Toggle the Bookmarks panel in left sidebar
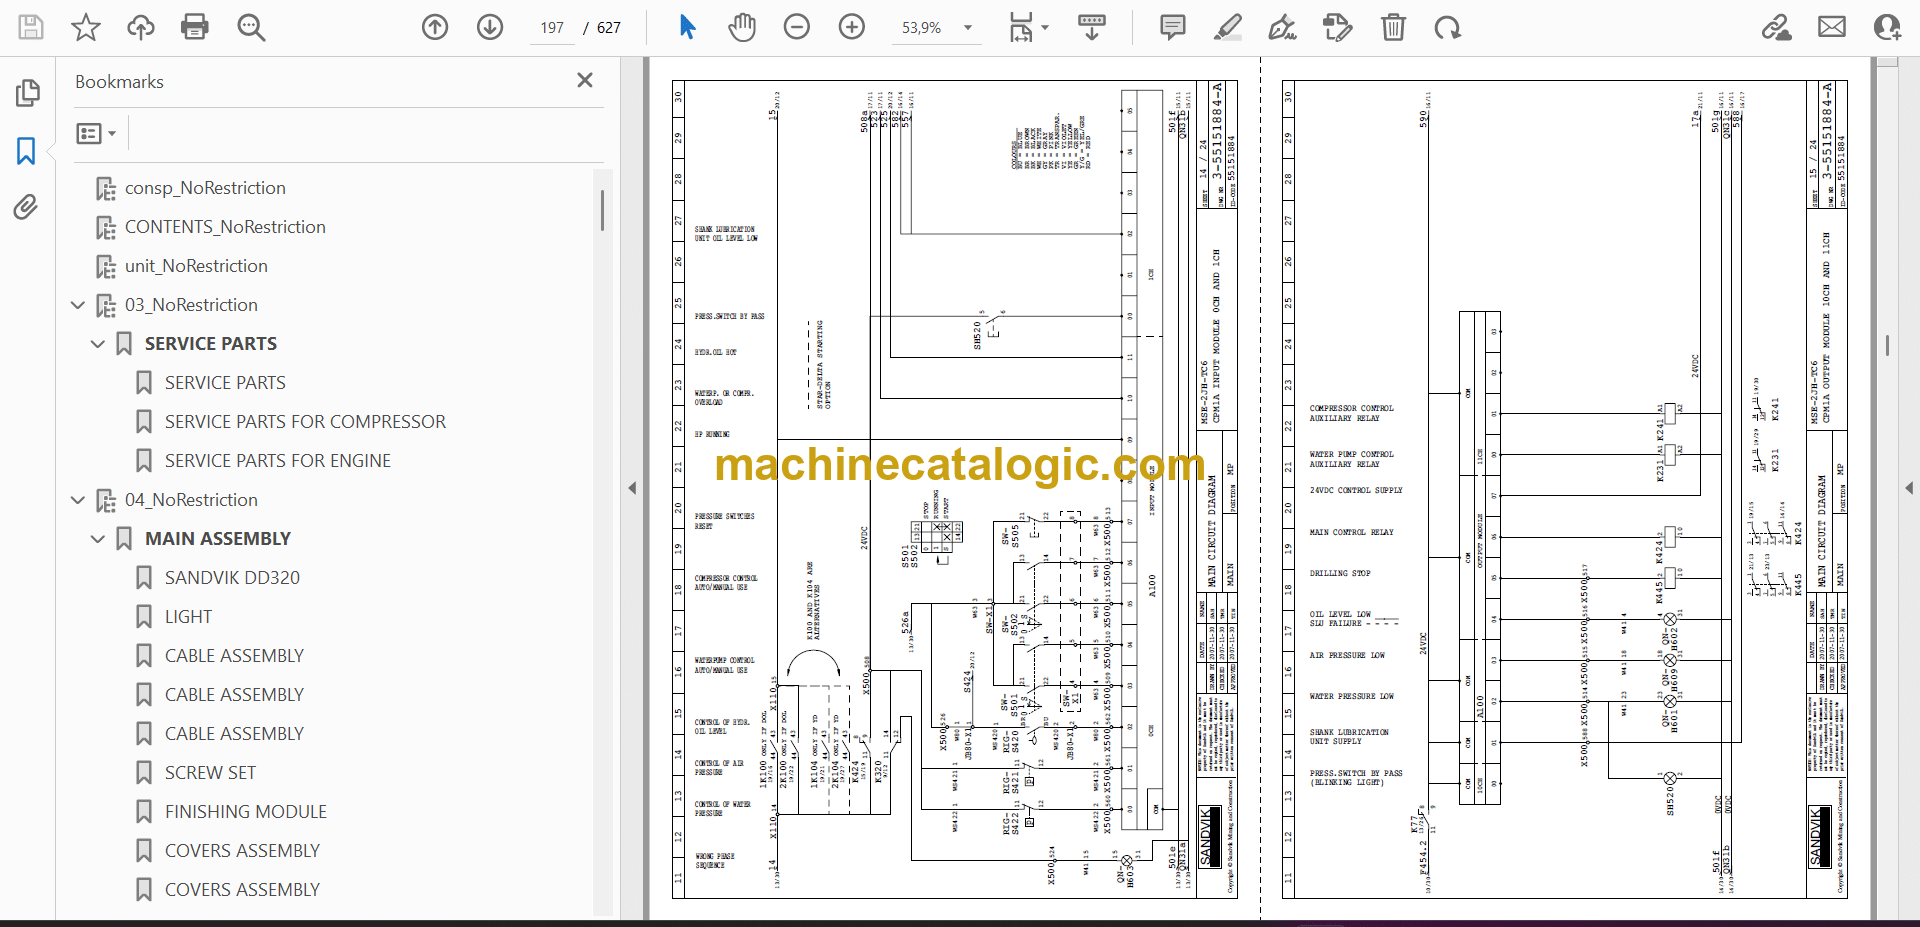The image size is (1920, 927). 27,151
